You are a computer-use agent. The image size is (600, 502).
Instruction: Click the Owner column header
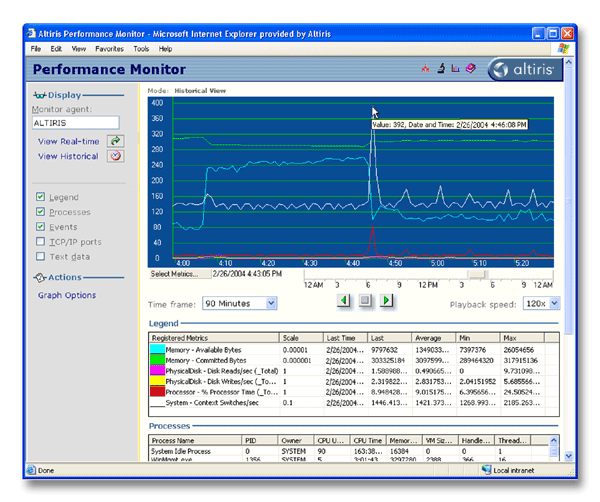pyautogui.click(x=296, y=440)
